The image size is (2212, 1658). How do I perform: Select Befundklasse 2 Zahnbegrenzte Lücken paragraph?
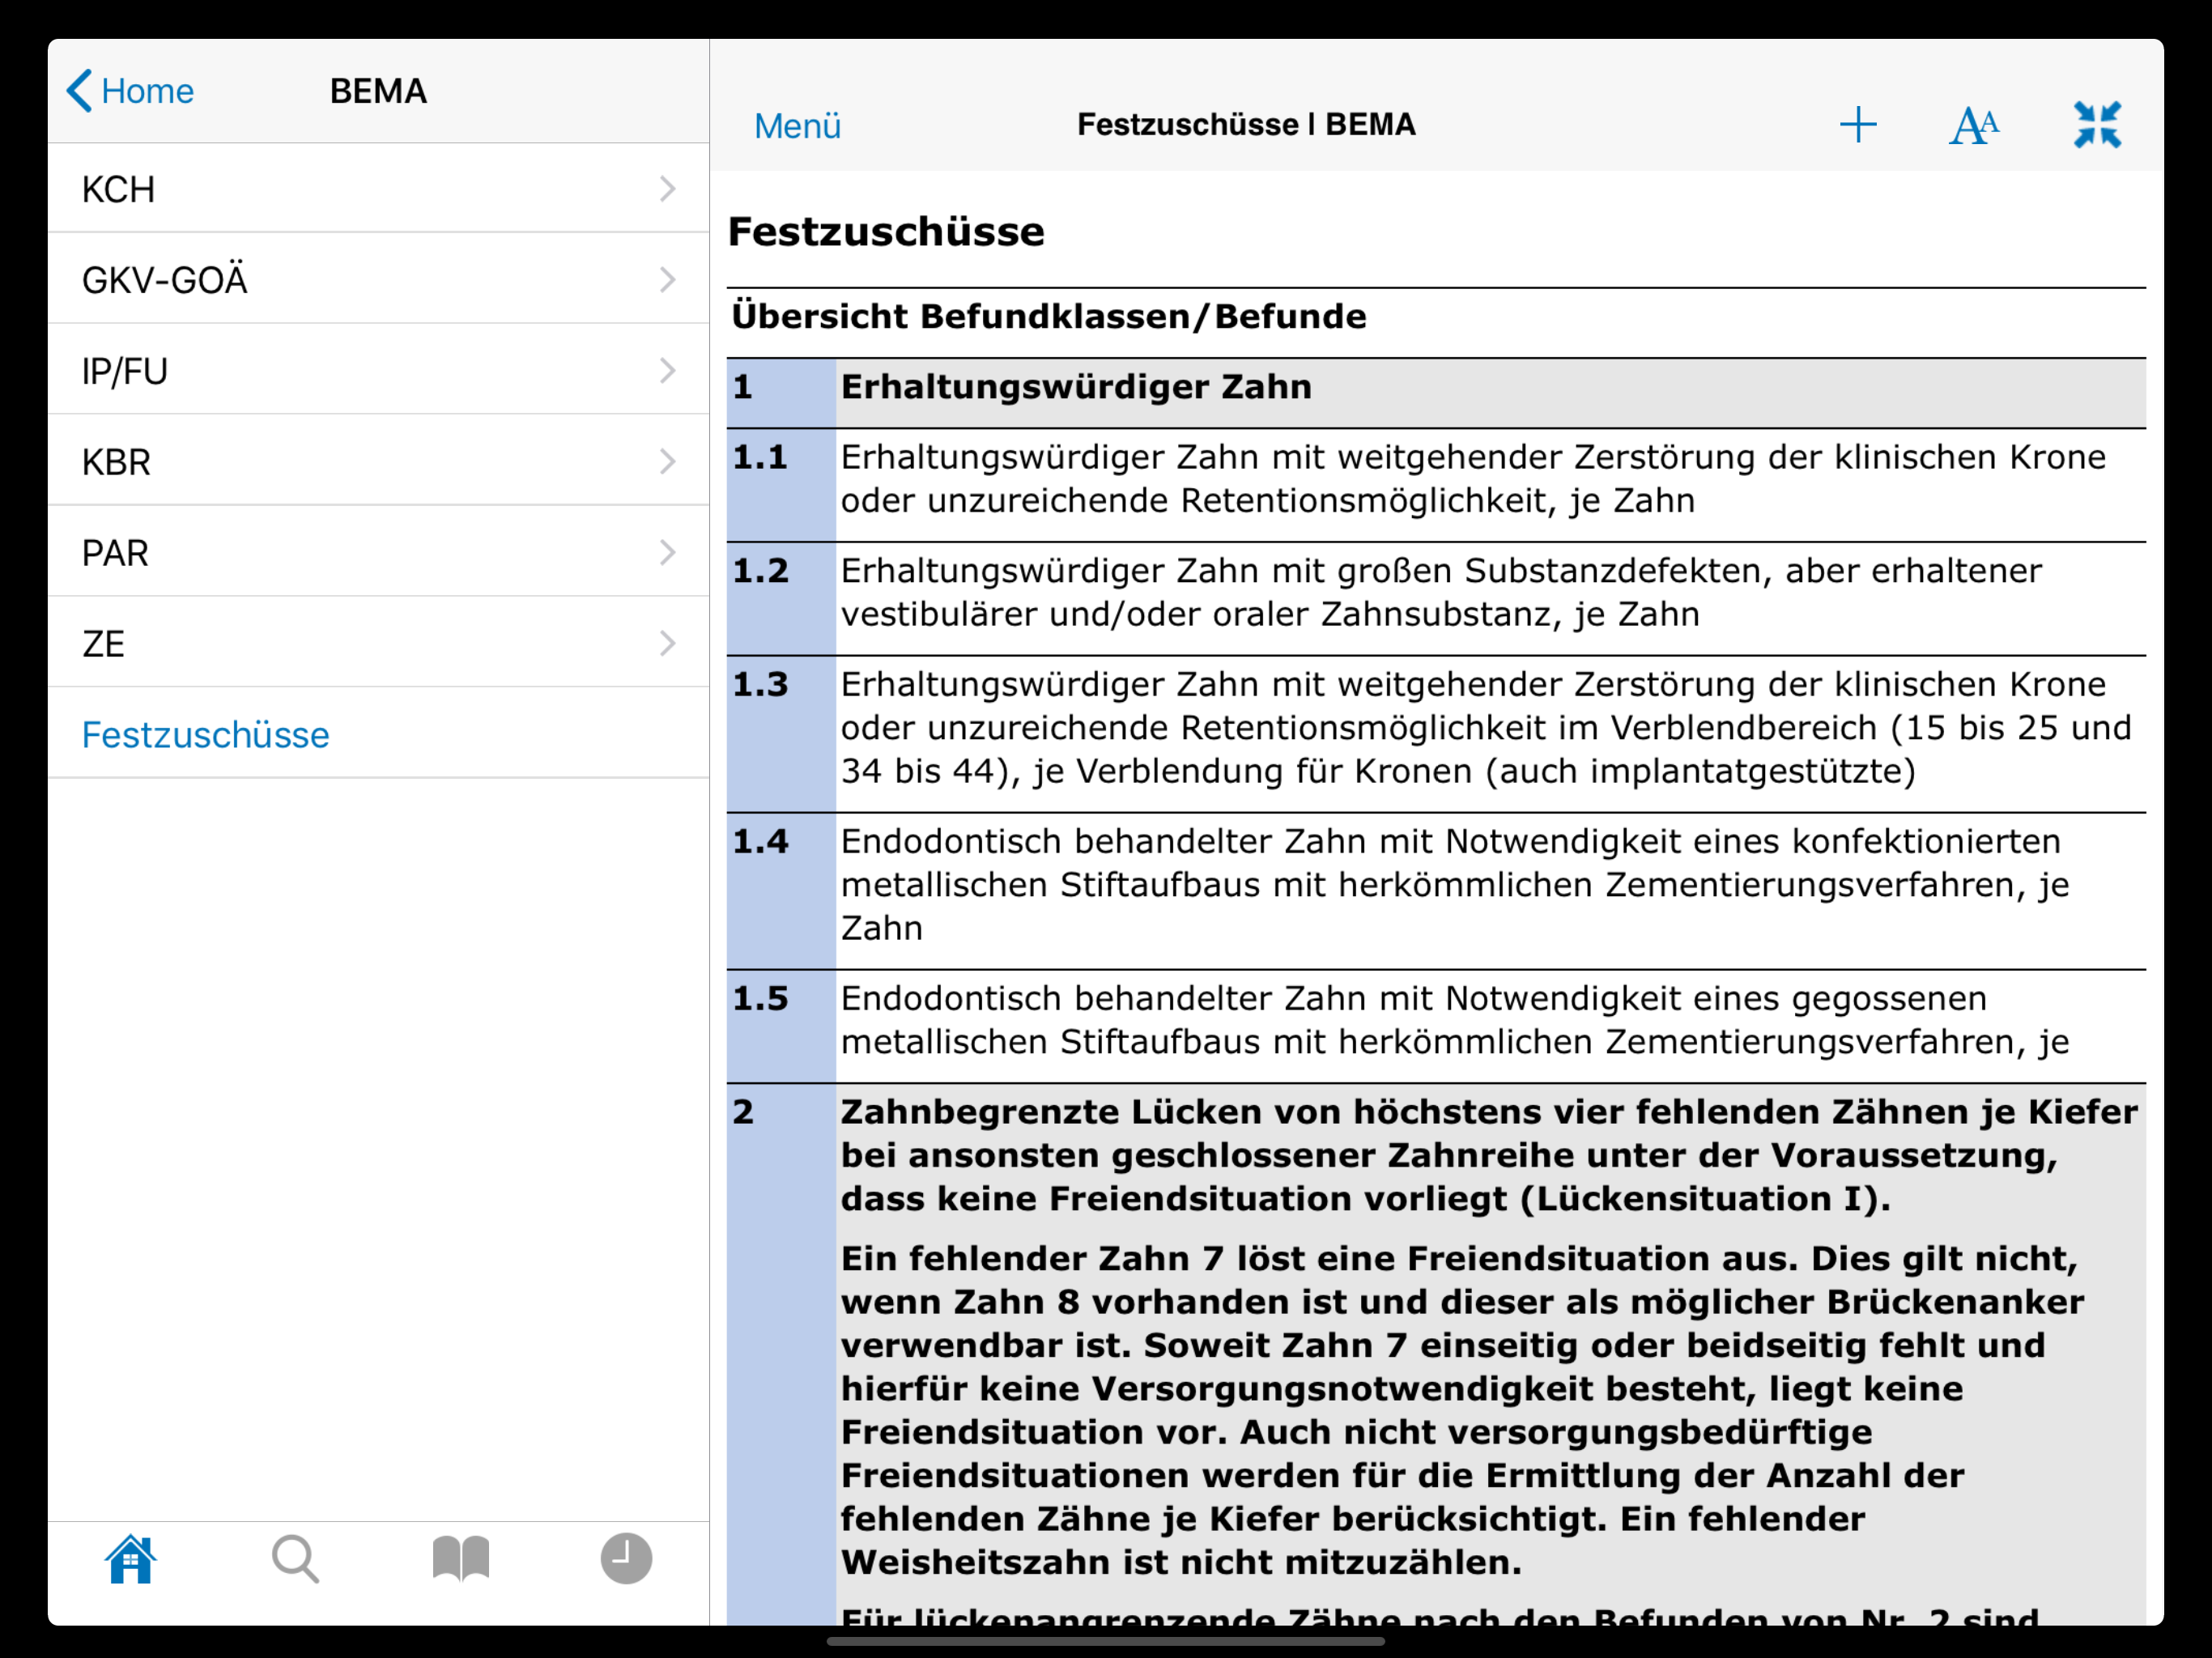click(1489, 1155)
